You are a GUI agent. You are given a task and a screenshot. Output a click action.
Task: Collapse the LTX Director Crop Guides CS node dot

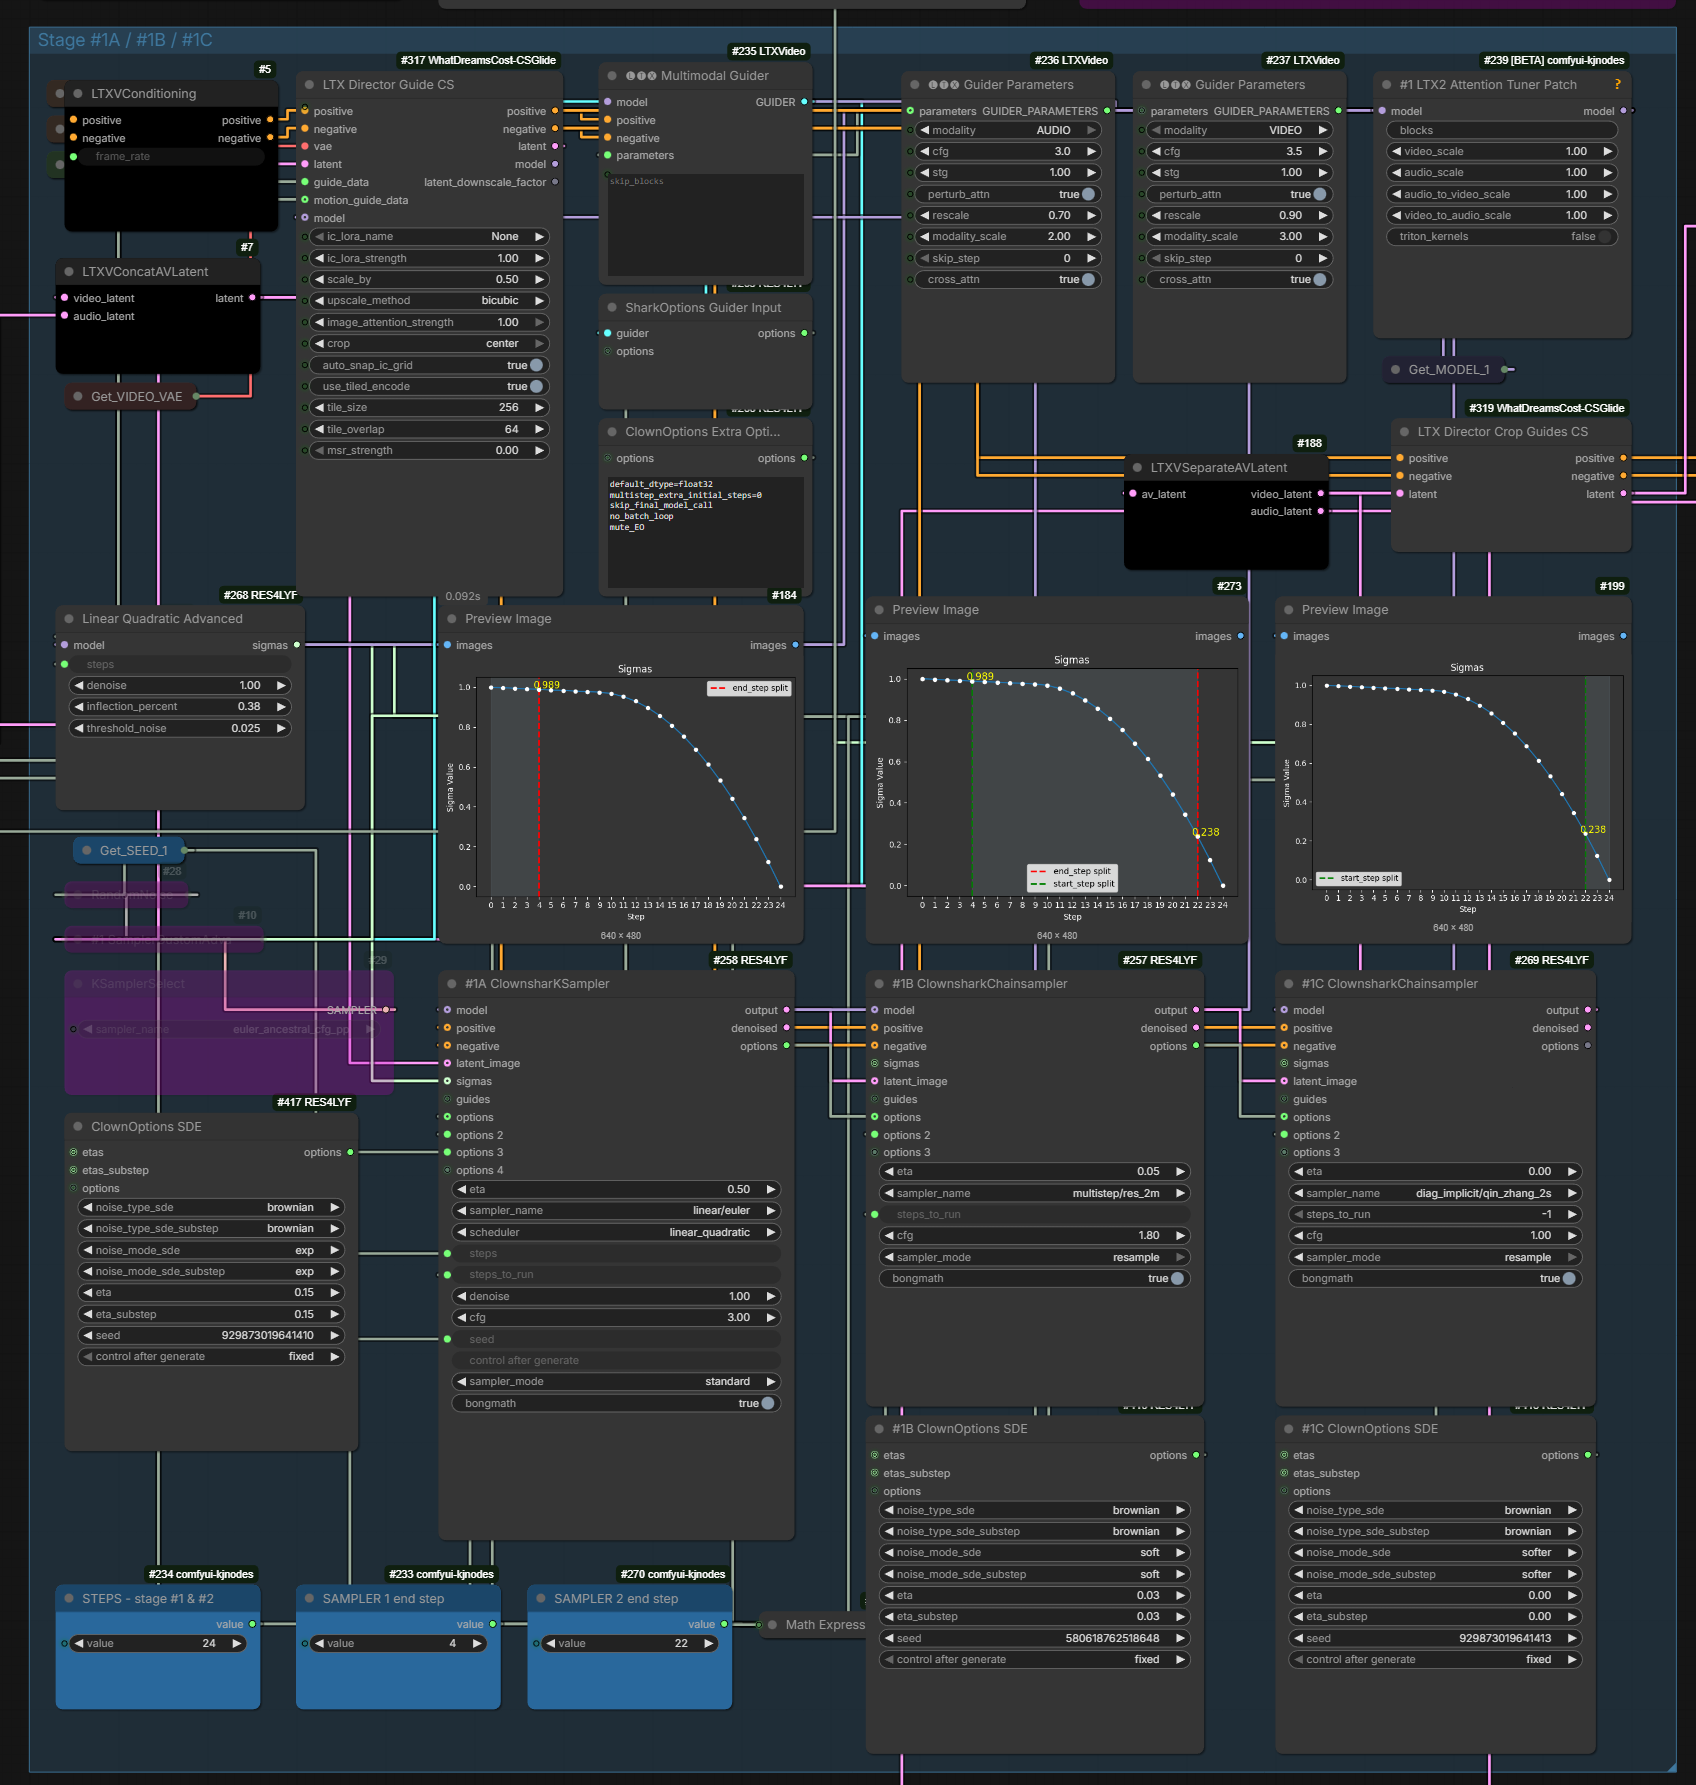pos(1404,432)
